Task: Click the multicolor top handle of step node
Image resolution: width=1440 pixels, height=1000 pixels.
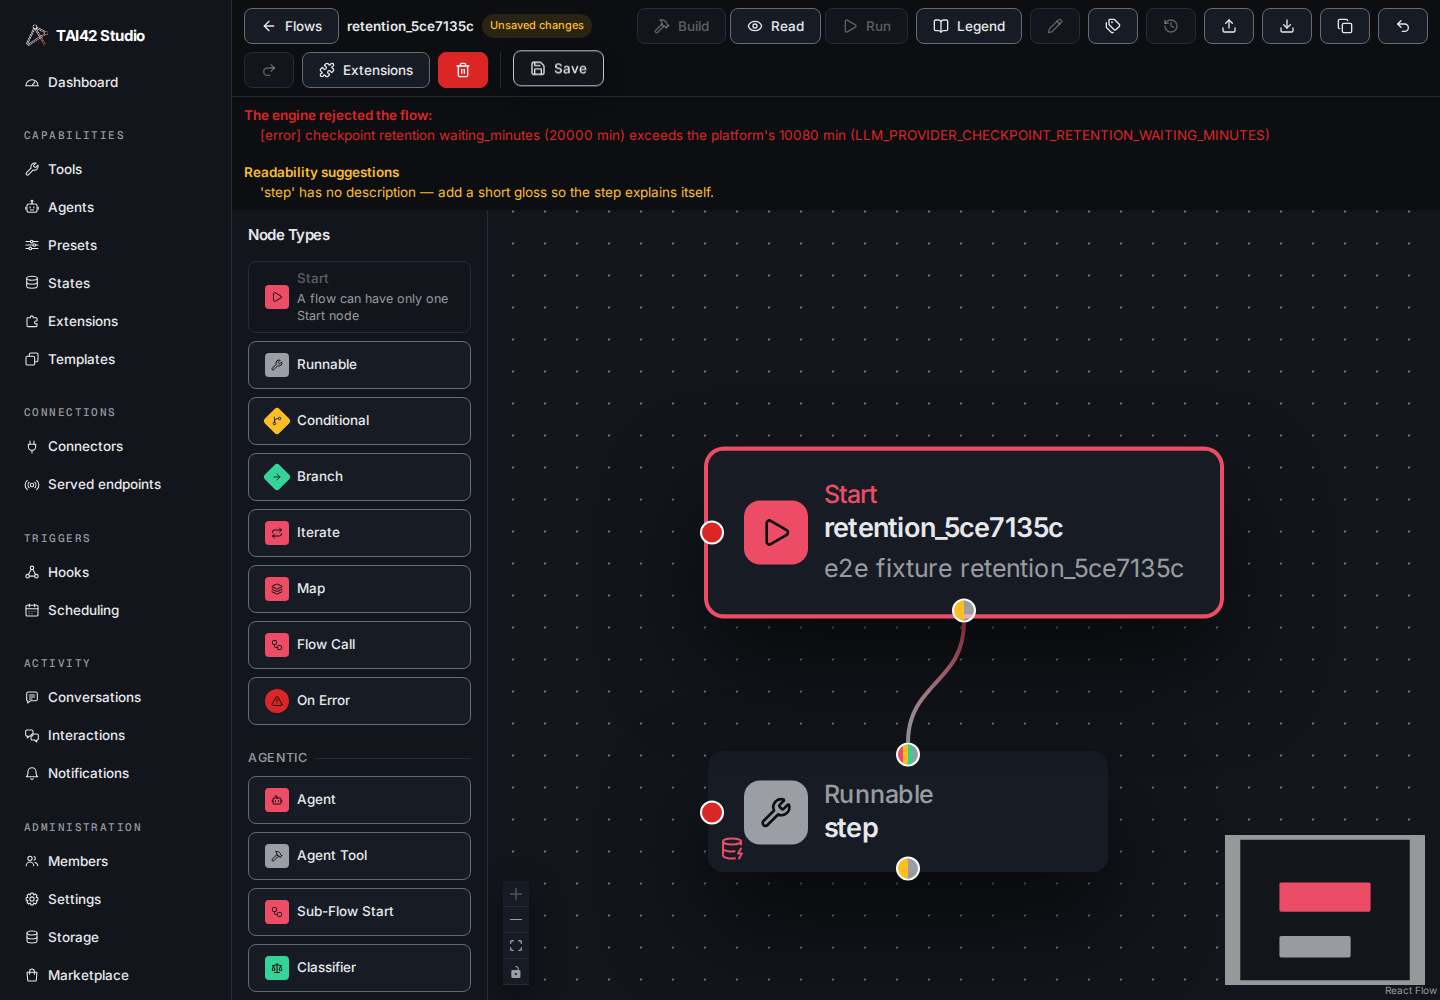Action: pos(907,754)
